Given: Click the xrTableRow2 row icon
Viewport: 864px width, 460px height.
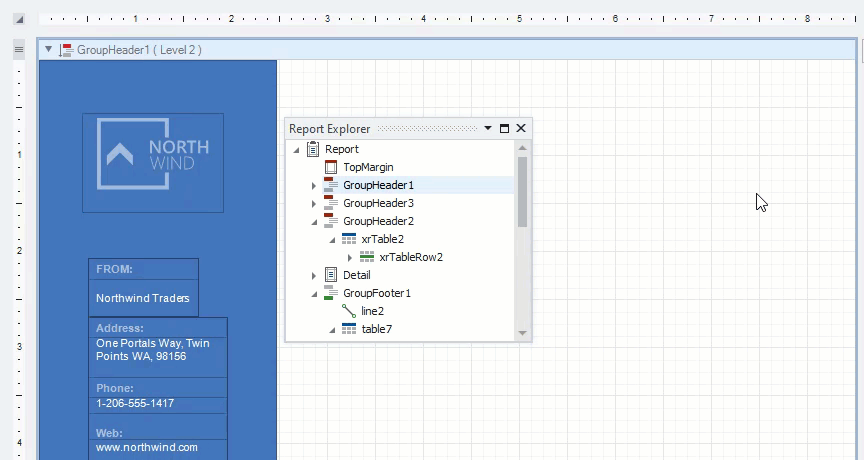Looking at the screenshot, I should click(x=367, y=257).
